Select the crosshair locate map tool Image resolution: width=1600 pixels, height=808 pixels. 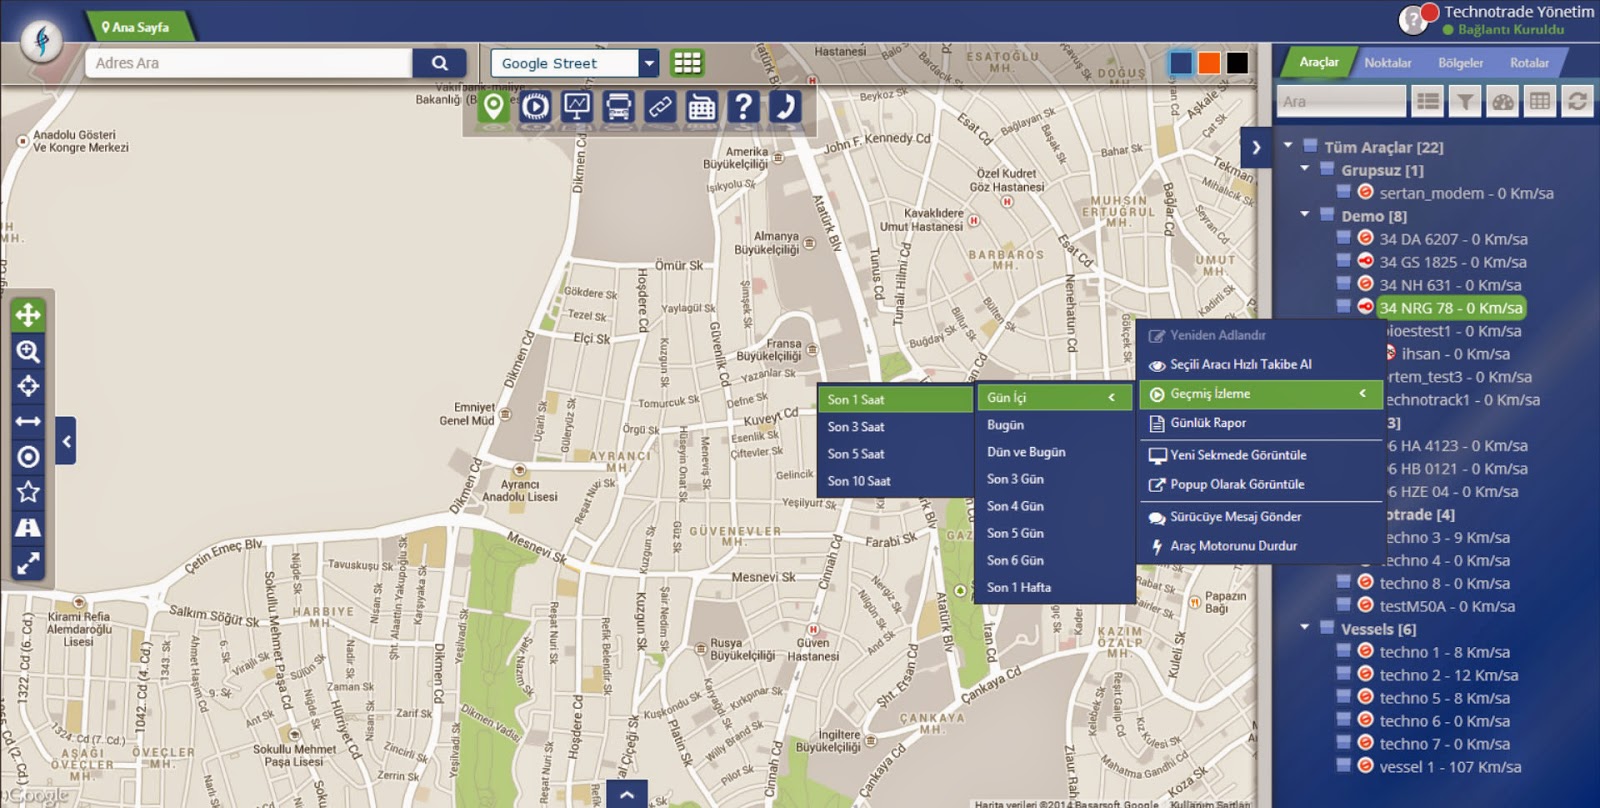[x=28, y=386]
